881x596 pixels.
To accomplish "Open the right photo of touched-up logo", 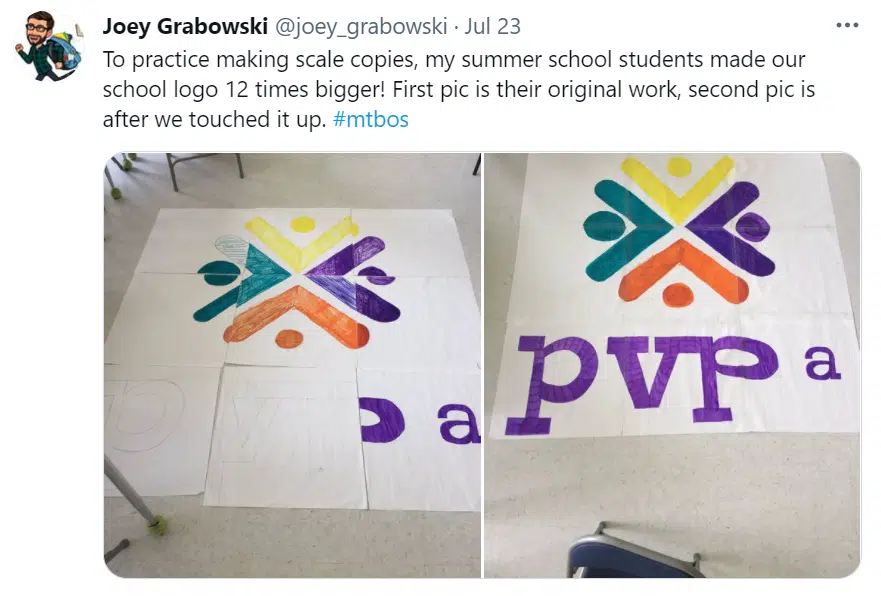I will 672,365.
